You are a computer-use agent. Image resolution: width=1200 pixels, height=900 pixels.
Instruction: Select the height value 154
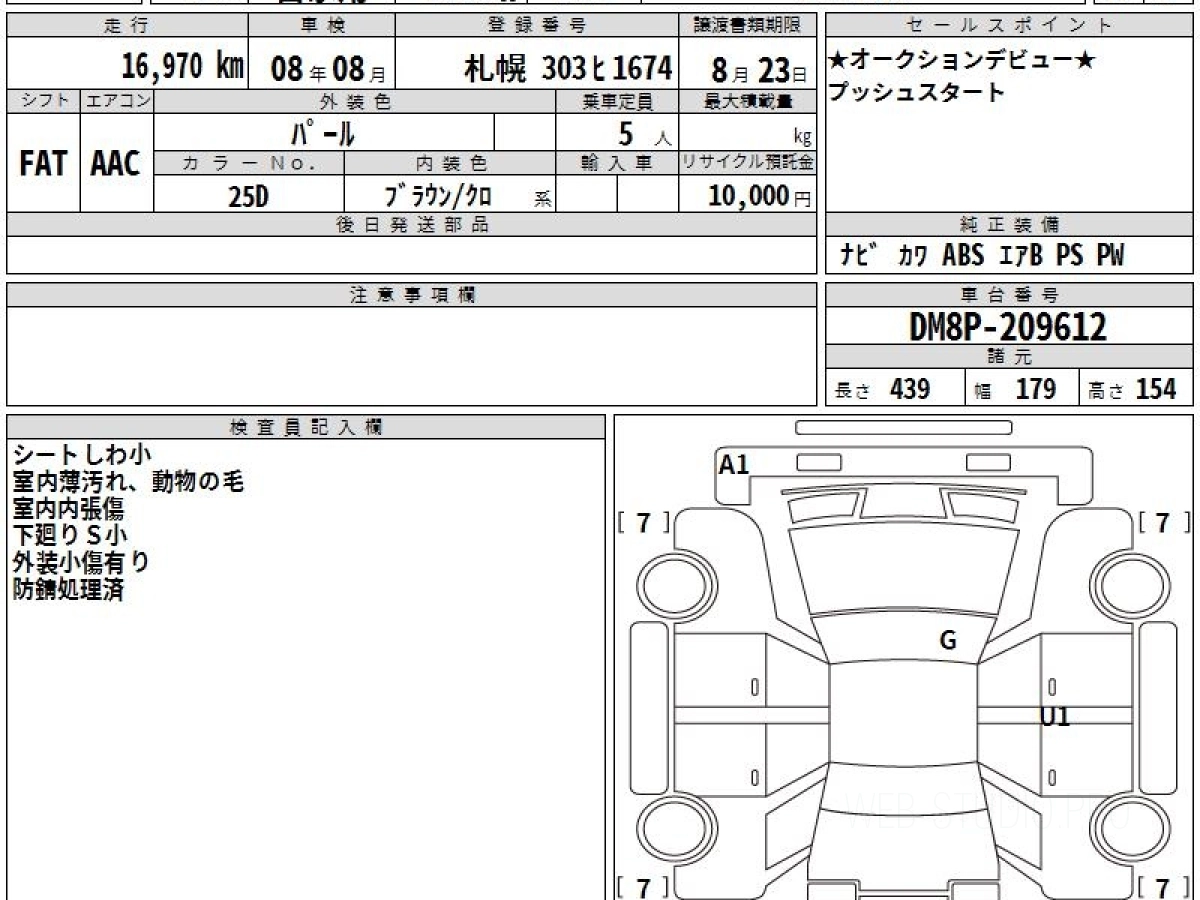click(x=1157, y=389)
